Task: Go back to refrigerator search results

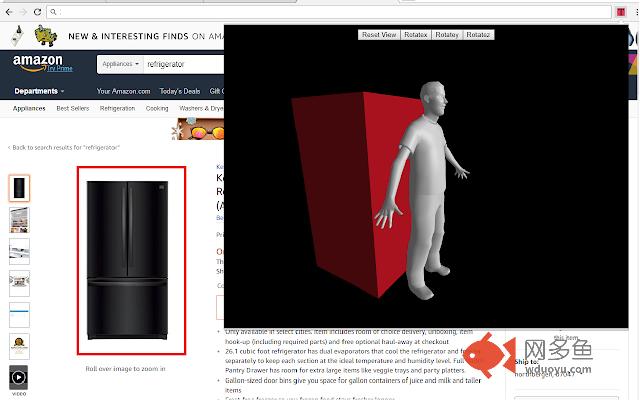Action: coord(64,147)
